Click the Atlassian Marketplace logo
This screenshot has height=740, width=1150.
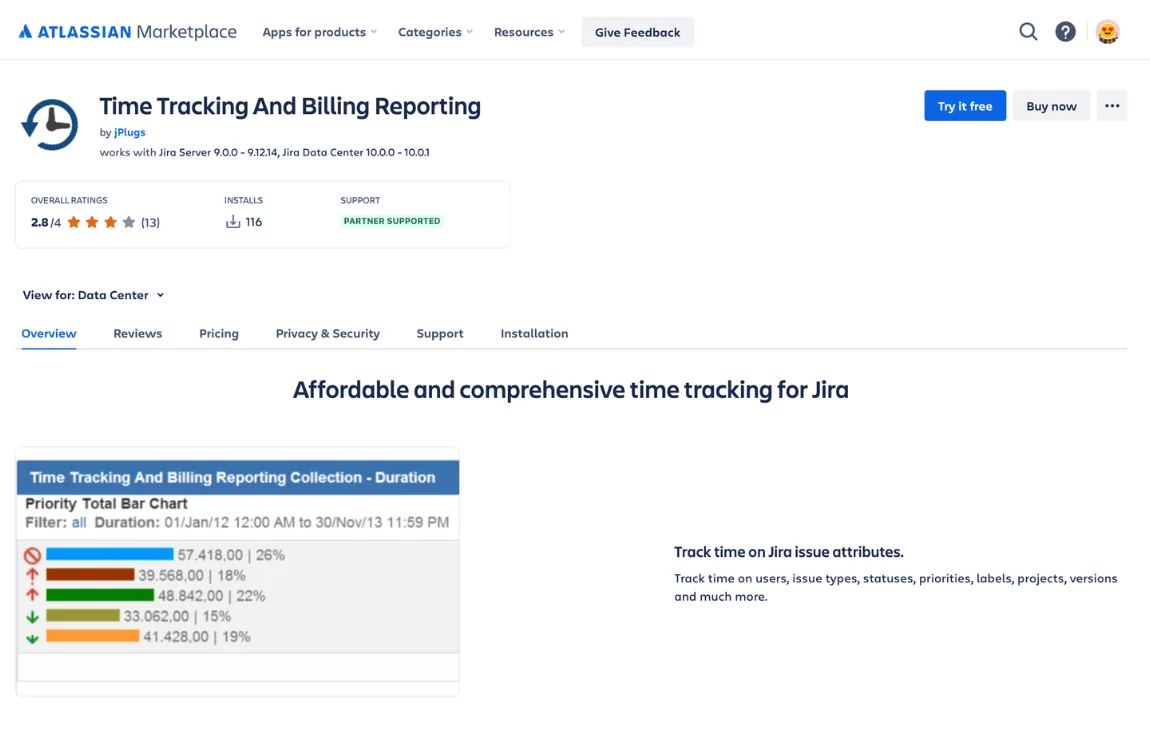click(x=127, y=32)
